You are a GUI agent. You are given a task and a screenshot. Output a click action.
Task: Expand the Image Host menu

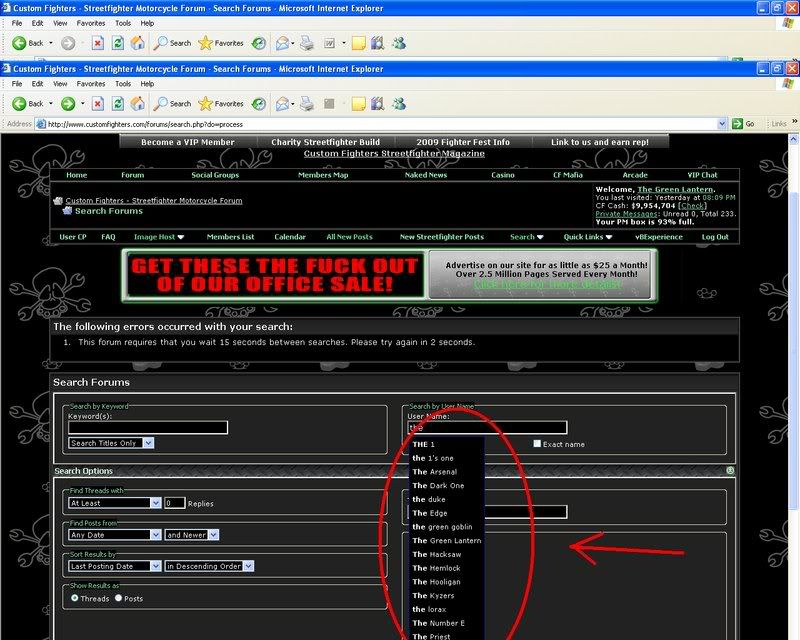click(x=159, y=237)
